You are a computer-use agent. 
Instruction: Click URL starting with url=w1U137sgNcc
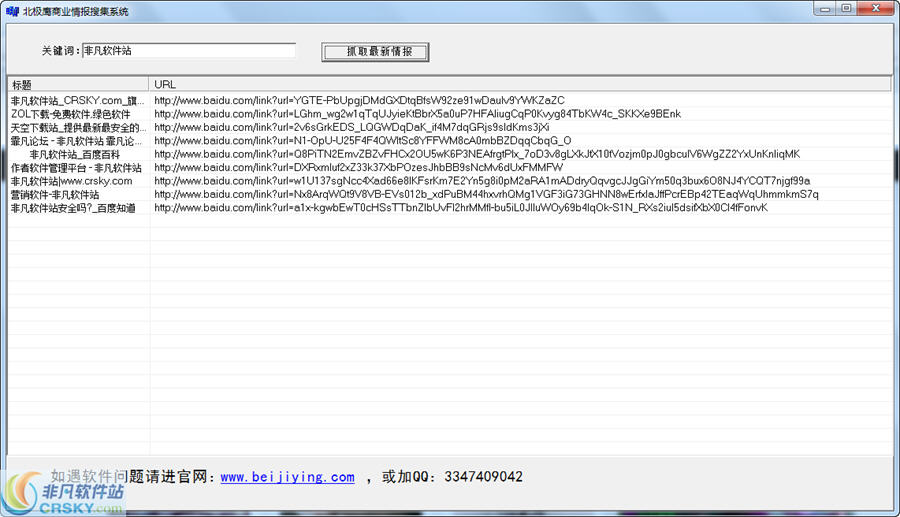point(482,181)
